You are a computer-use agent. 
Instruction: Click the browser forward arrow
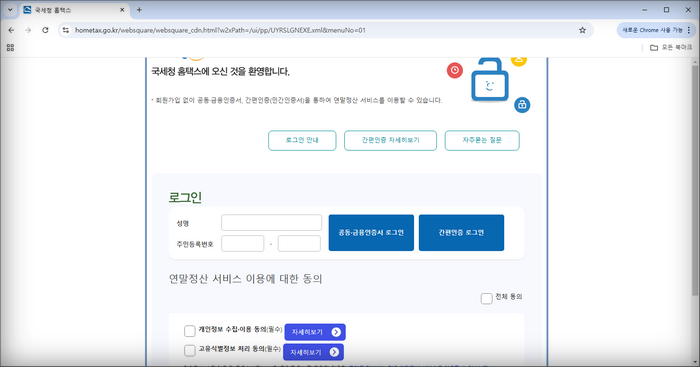[x=28, y=30]
